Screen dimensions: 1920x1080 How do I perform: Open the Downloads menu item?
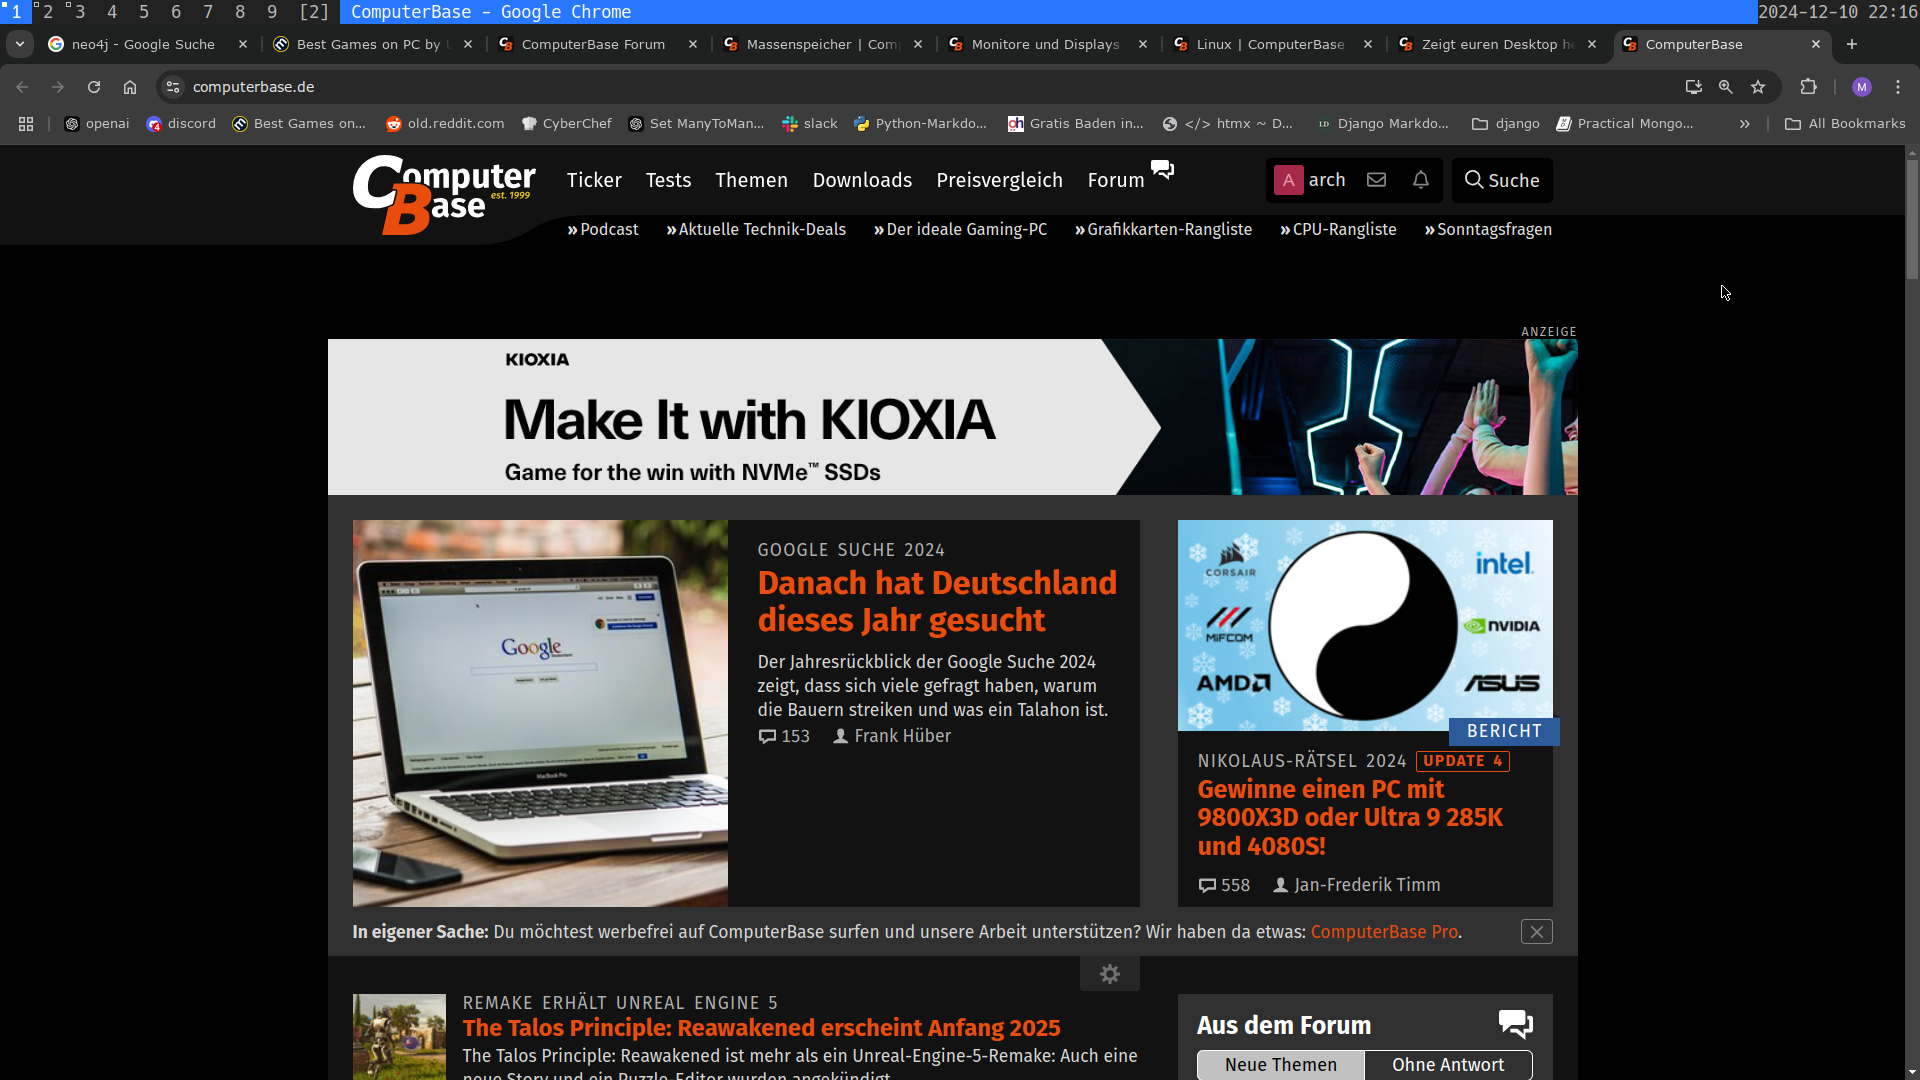[862, 180]
